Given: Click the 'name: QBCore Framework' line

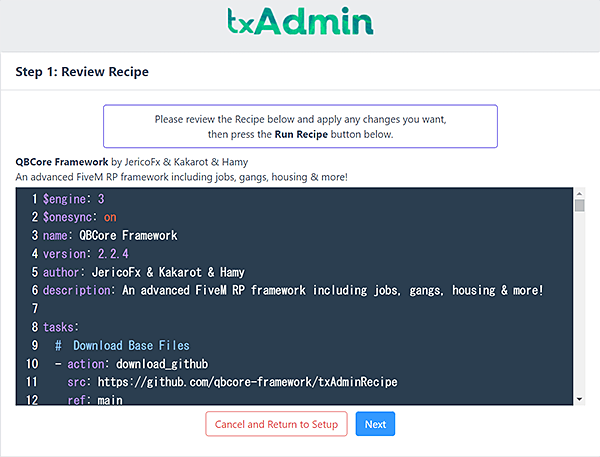Looking at the screenshot, I should pos(110,235).
